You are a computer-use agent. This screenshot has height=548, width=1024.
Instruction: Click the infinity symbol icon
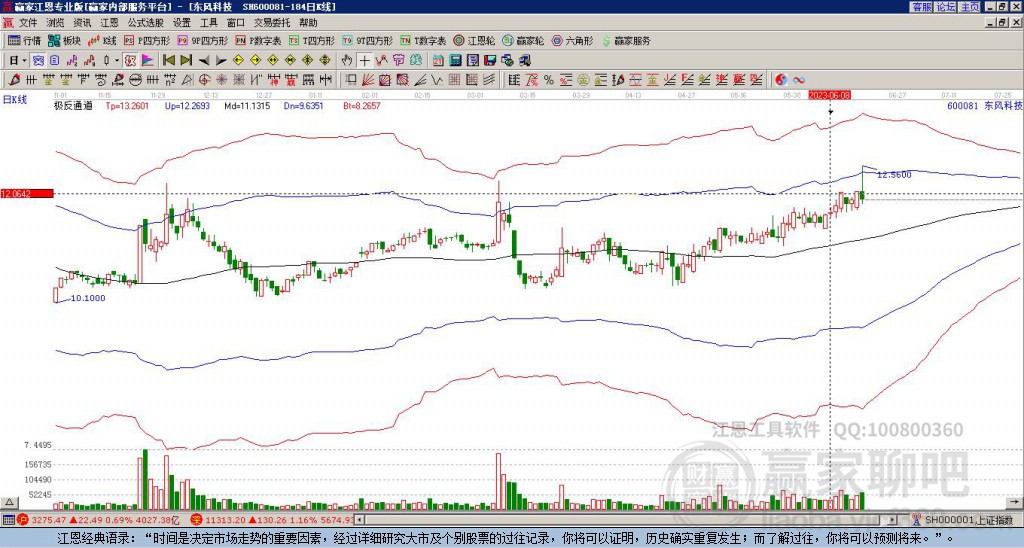tap(799, 80)
